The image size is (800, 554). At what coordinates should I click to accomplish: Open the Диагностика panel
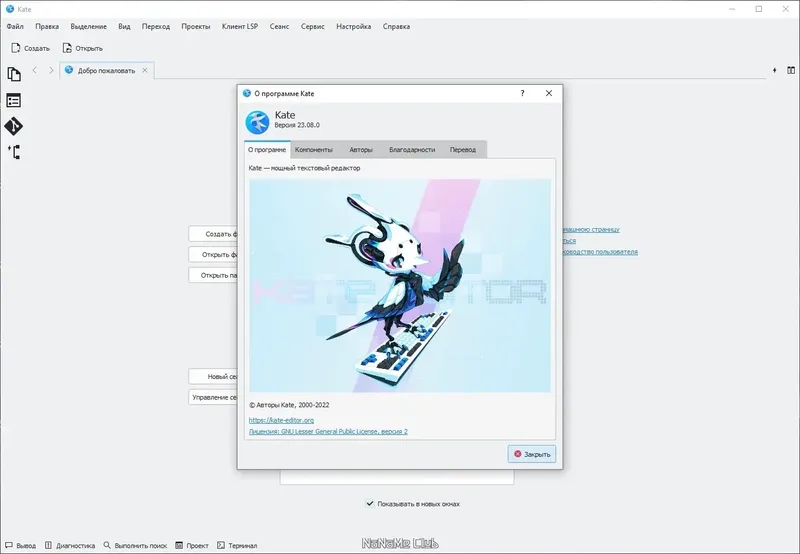pos(70,545)
